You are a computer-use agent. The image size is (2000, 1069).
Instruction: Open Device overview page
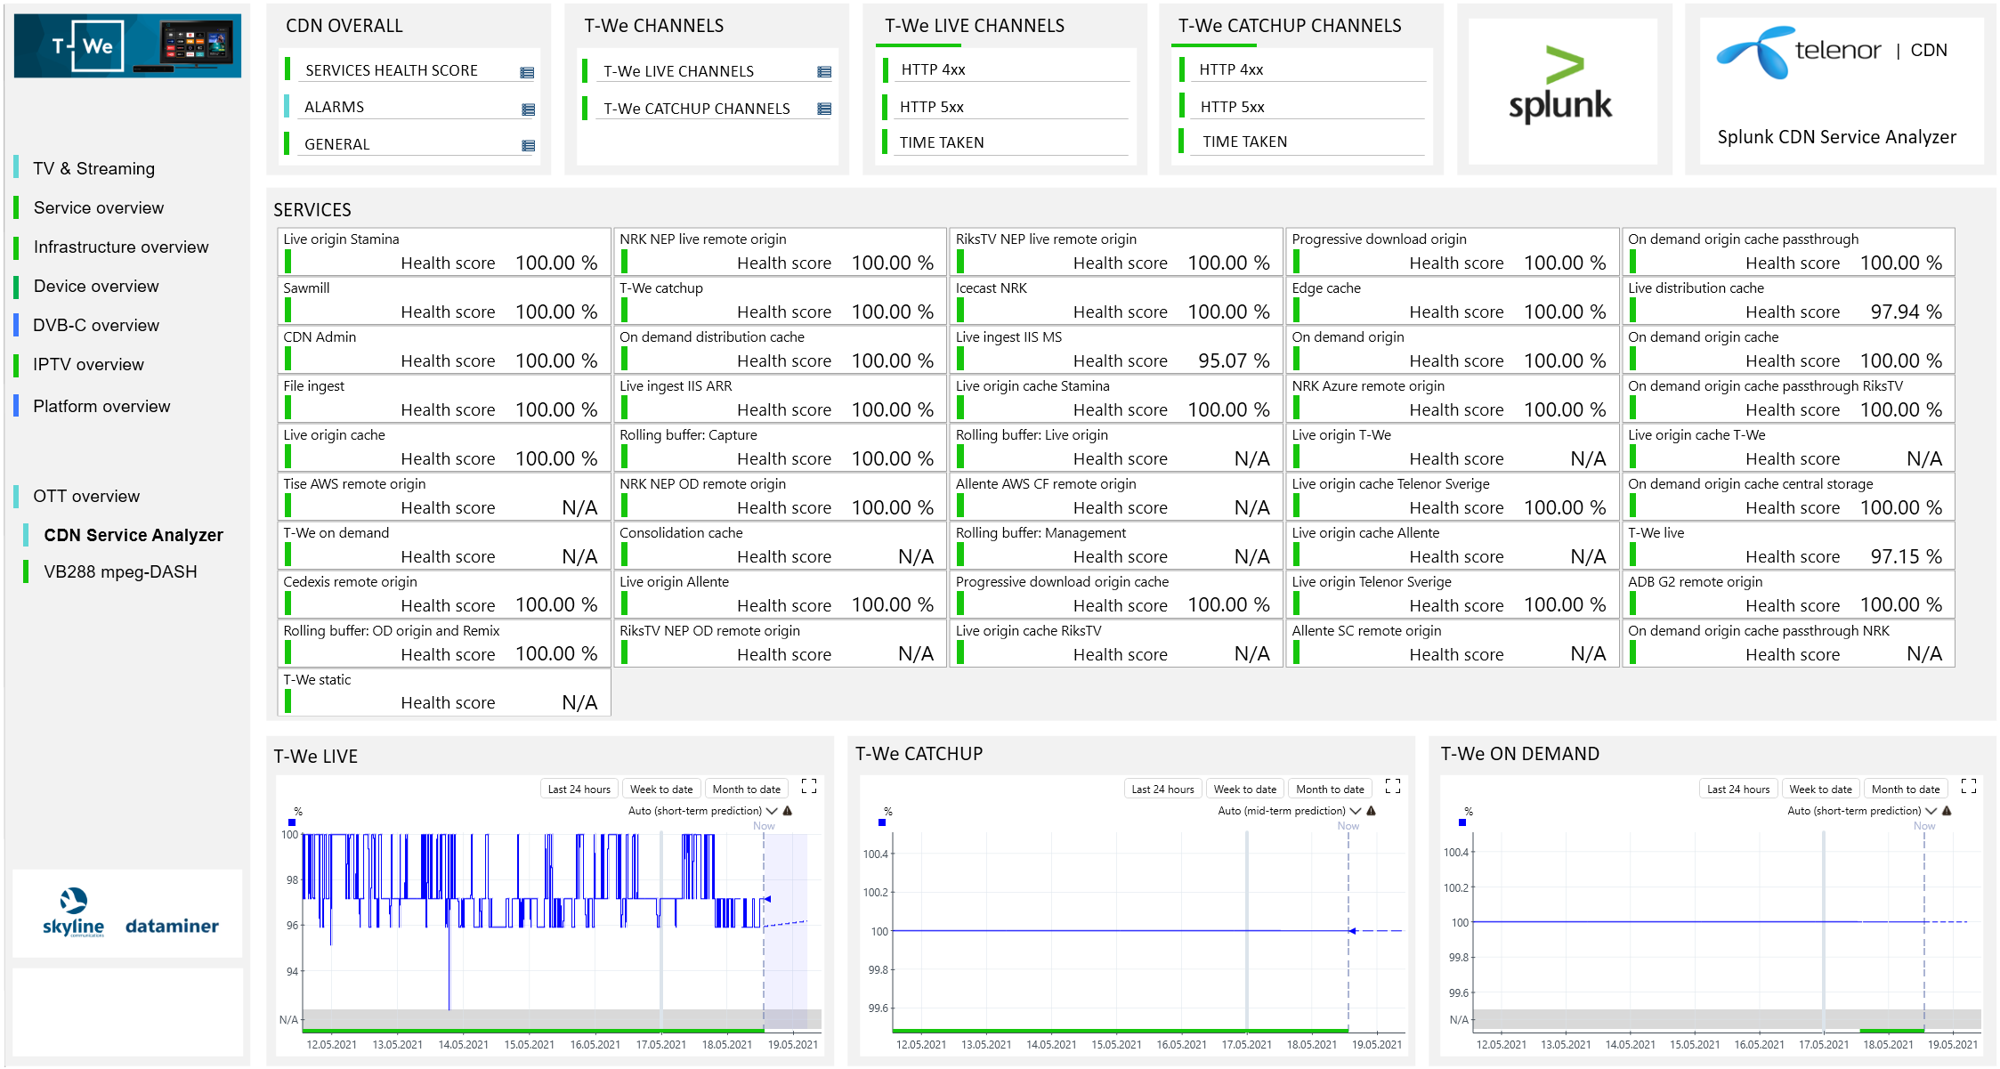point(96,286)
